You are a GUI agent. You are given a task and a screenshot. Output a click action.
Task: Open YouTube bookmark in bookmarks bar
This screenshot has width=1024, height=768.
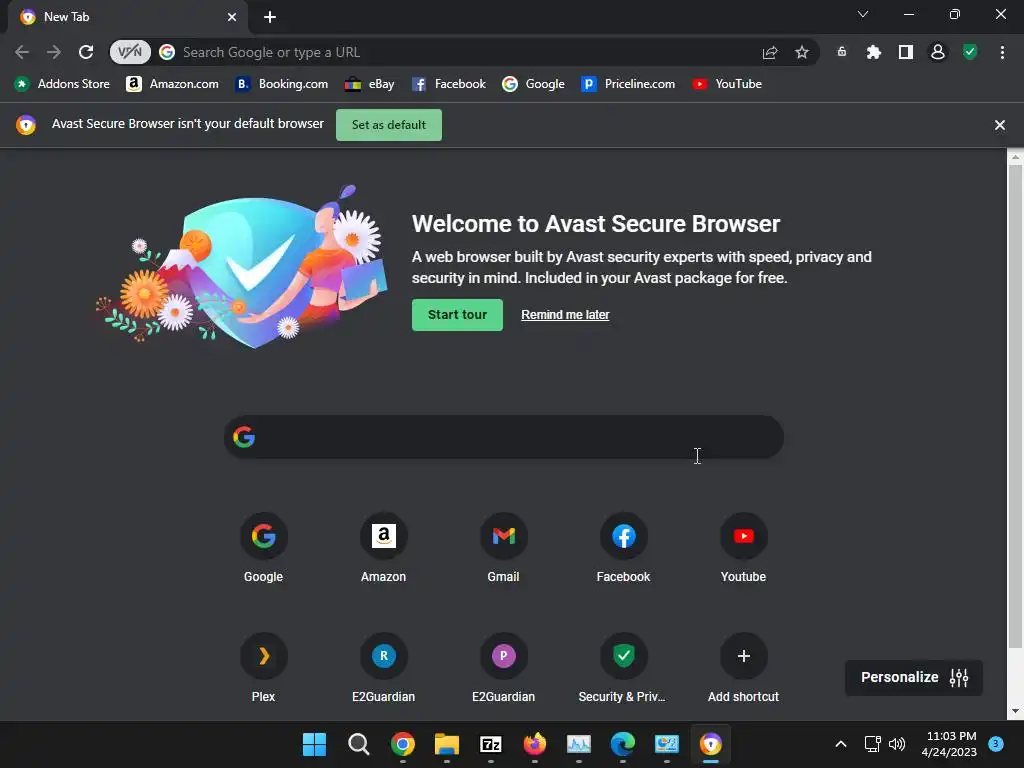(x=727, y=84)
